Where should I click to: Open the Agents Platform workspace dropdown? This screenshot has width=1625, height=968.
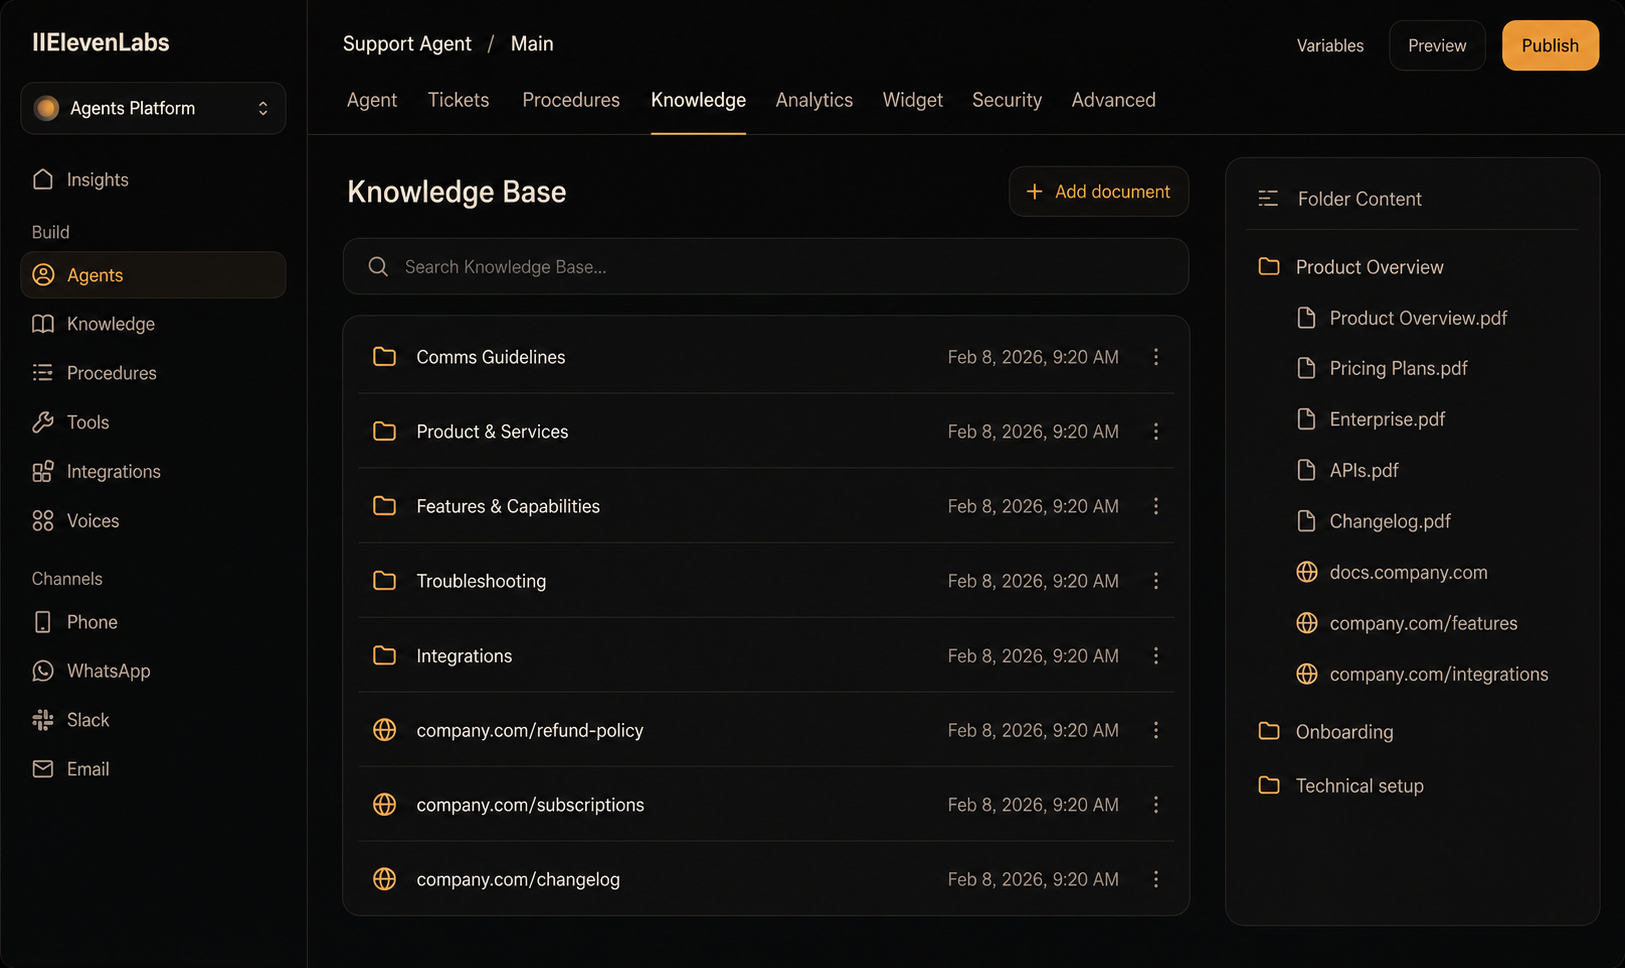tap(153, 108)
